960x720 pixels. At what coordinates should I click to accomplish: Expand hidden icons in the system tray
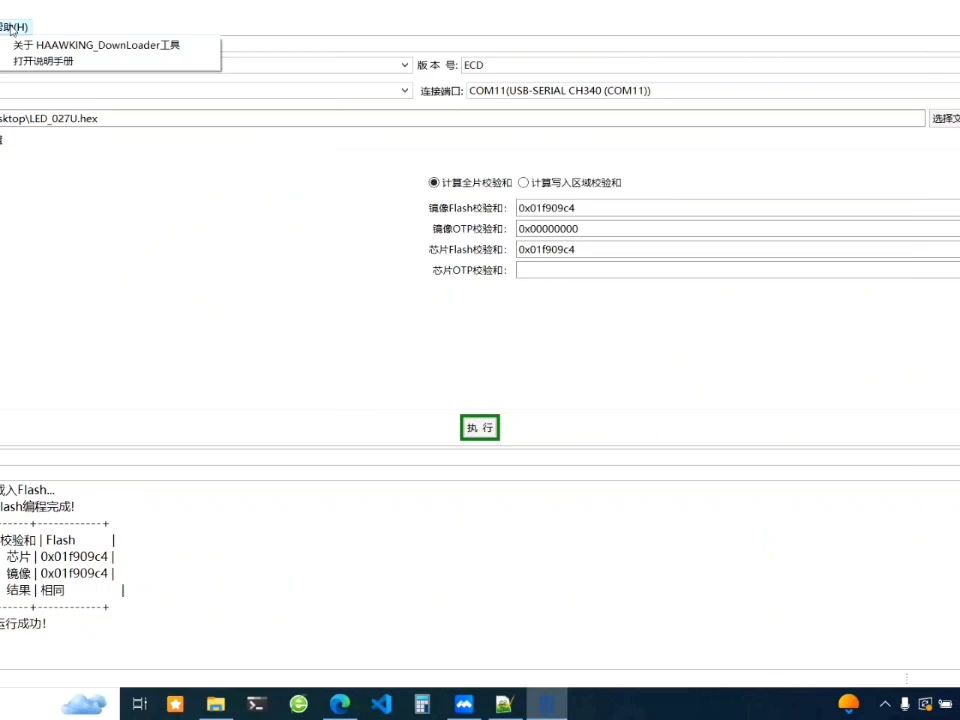point(884,704)
